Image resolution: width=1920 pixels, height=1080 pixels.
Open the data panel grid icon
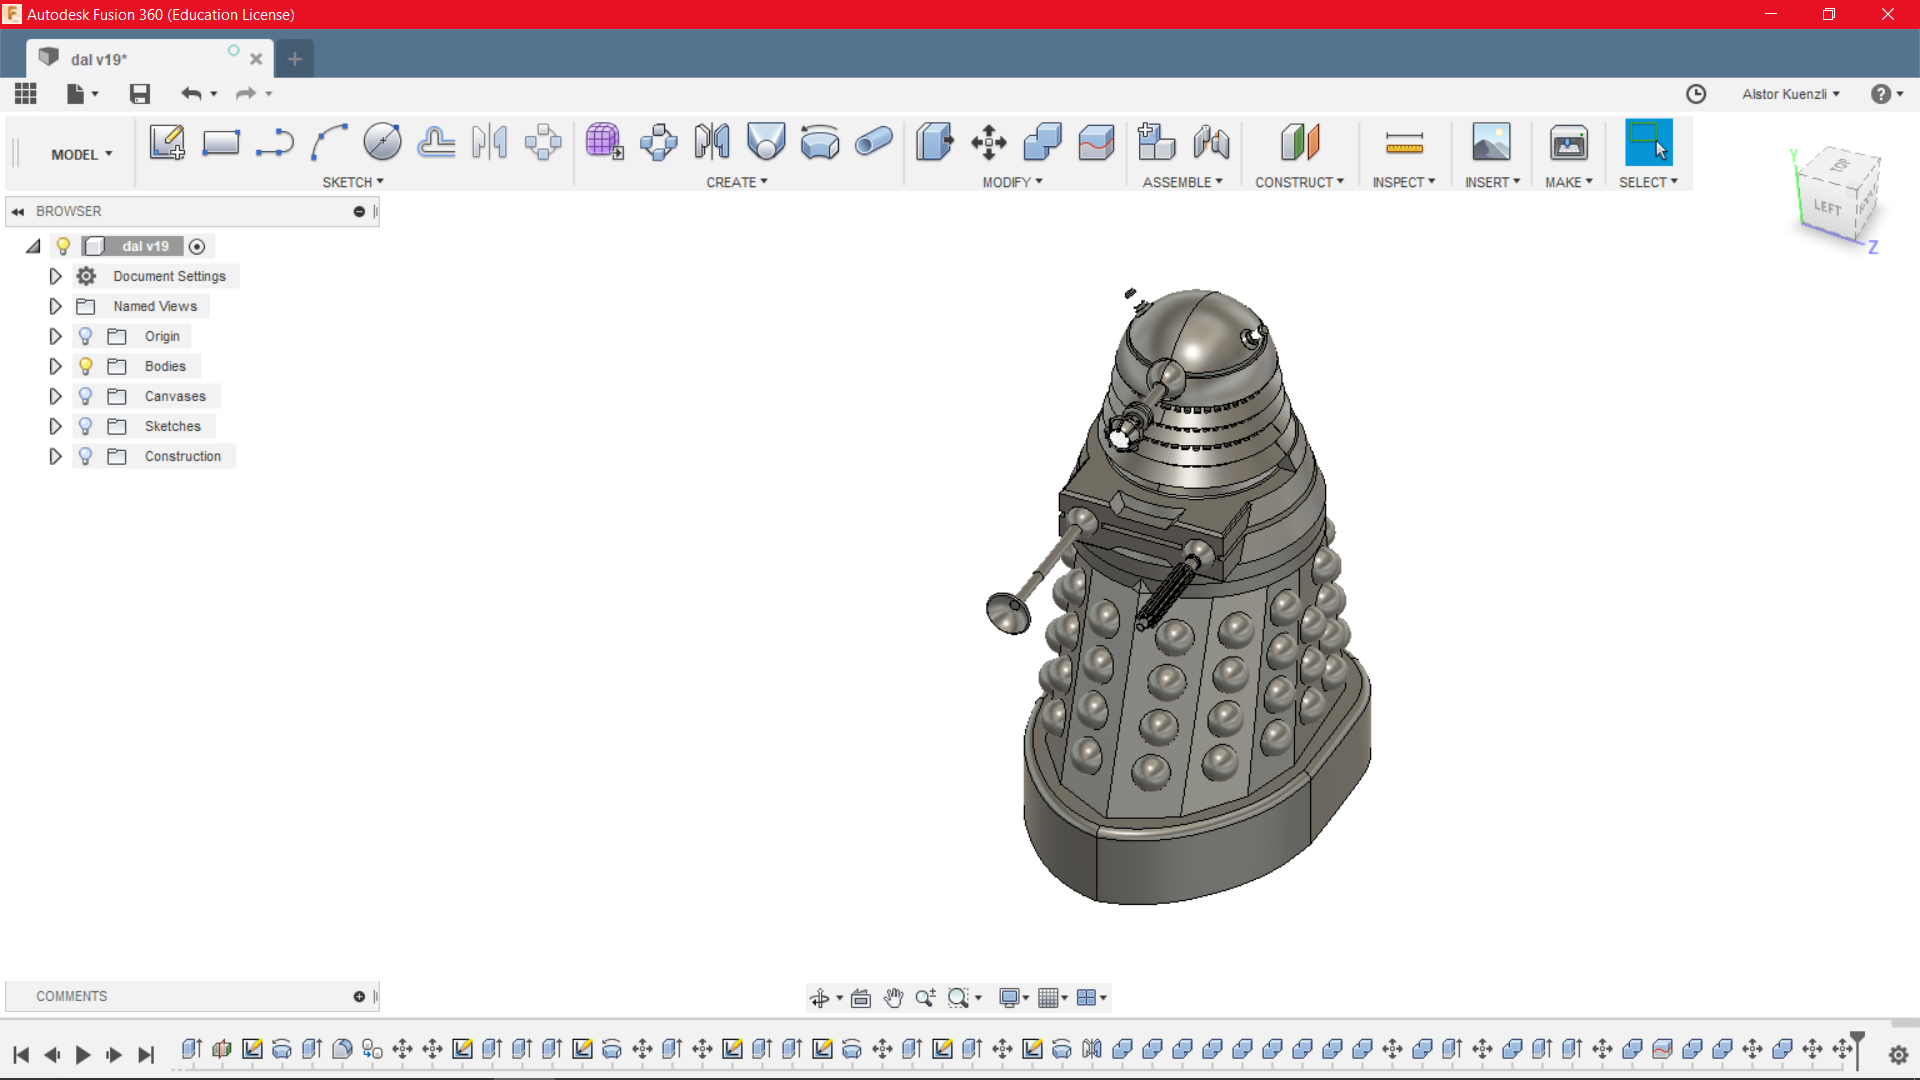(x=26, y=94)
